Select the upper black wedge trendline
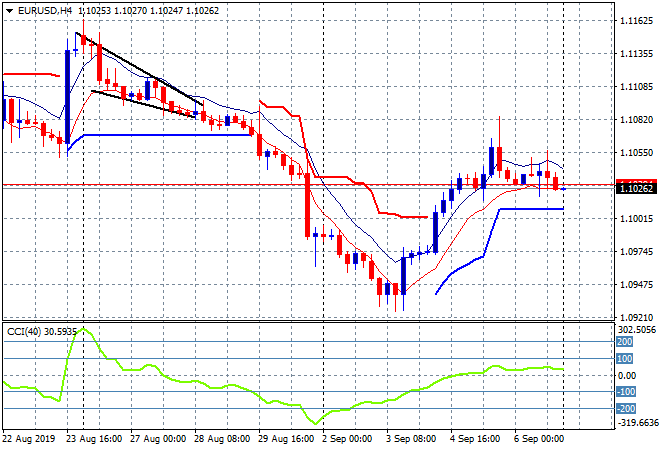Image resolution: width=660 pixels, height=450 pixels. [140, 70]
